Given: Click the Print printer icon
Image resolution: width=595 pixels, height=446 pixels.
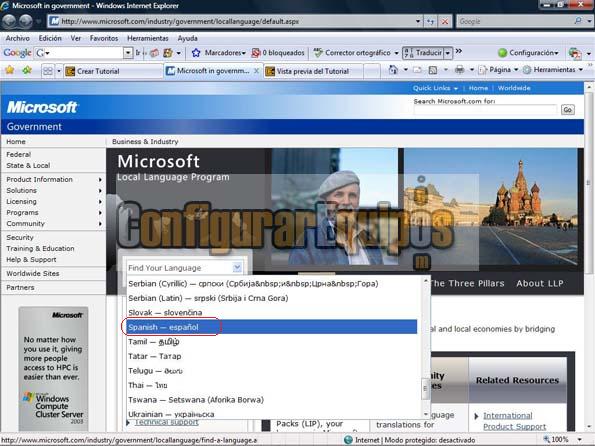Looking at the screenshot, I should point(460,70).
